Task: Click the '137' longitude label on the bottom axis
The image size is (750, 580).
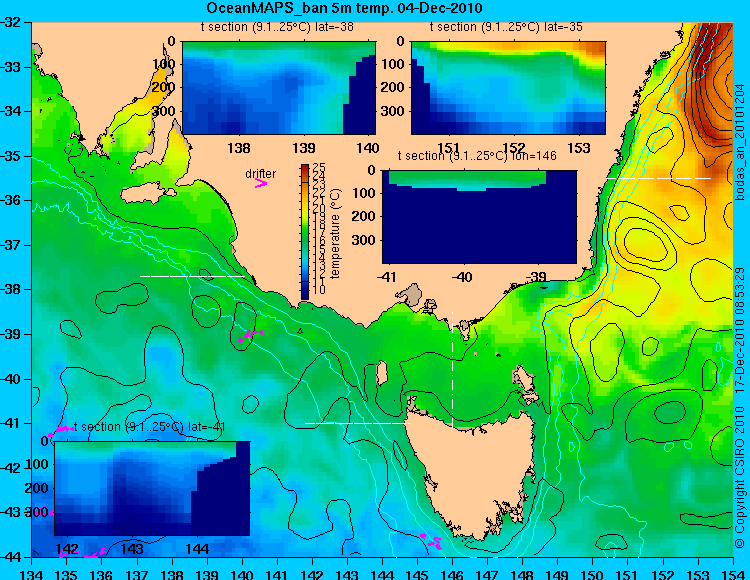Action: coord(137,575)
